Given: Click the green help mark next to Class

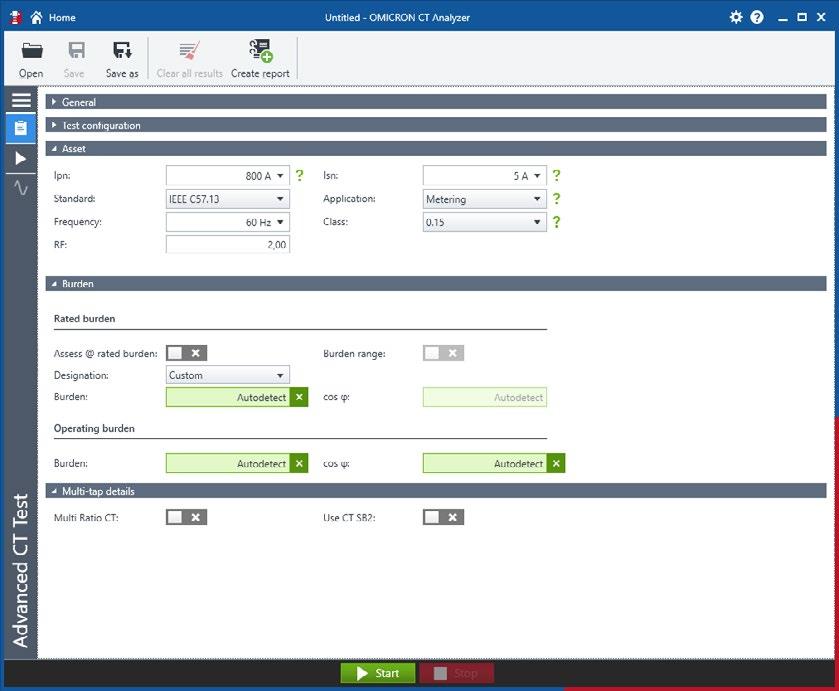Looking at the screenshot, I should [556, 222].
